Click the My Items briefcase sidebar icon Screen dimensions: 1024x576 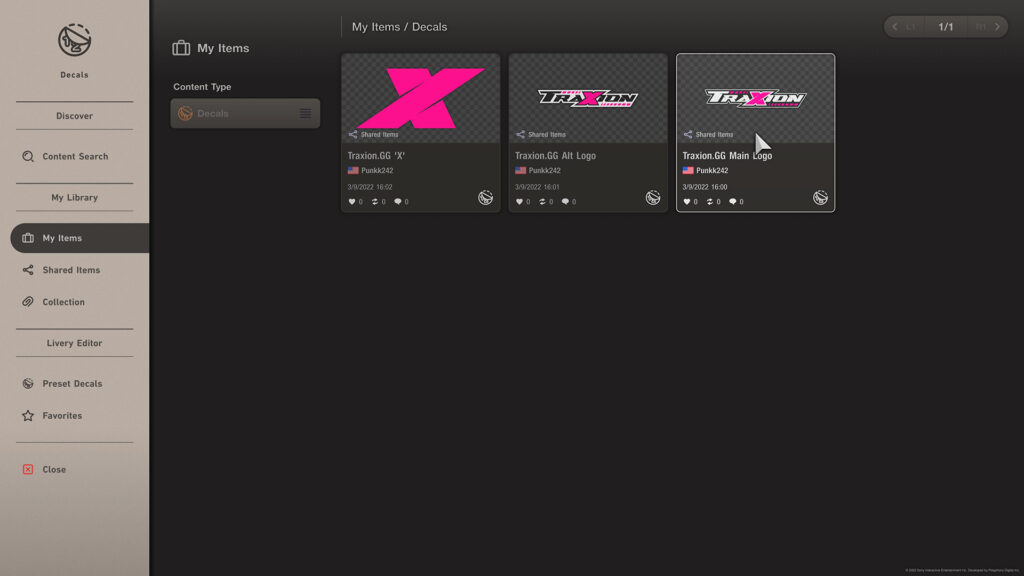point(27,238)
